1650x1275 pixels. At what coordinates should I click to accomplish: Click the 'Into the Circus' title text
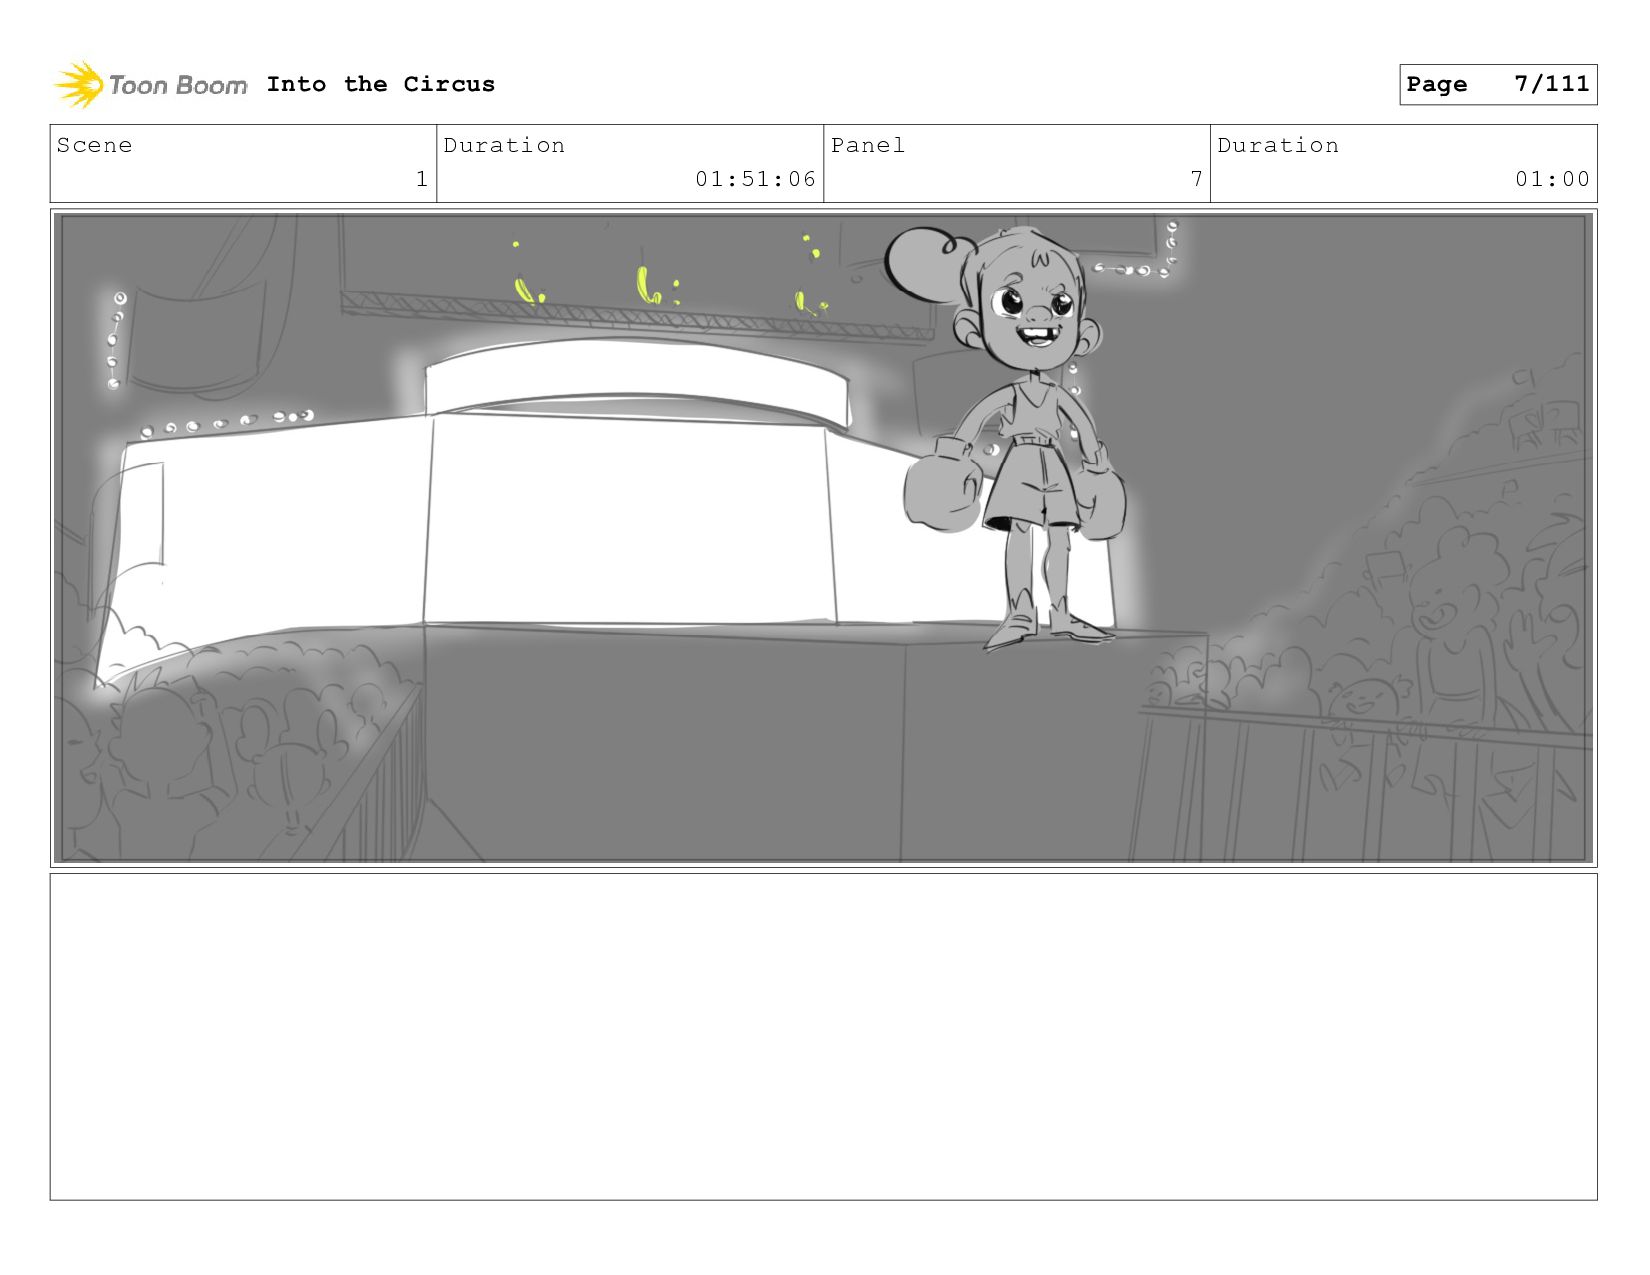(x=381, y=84)
